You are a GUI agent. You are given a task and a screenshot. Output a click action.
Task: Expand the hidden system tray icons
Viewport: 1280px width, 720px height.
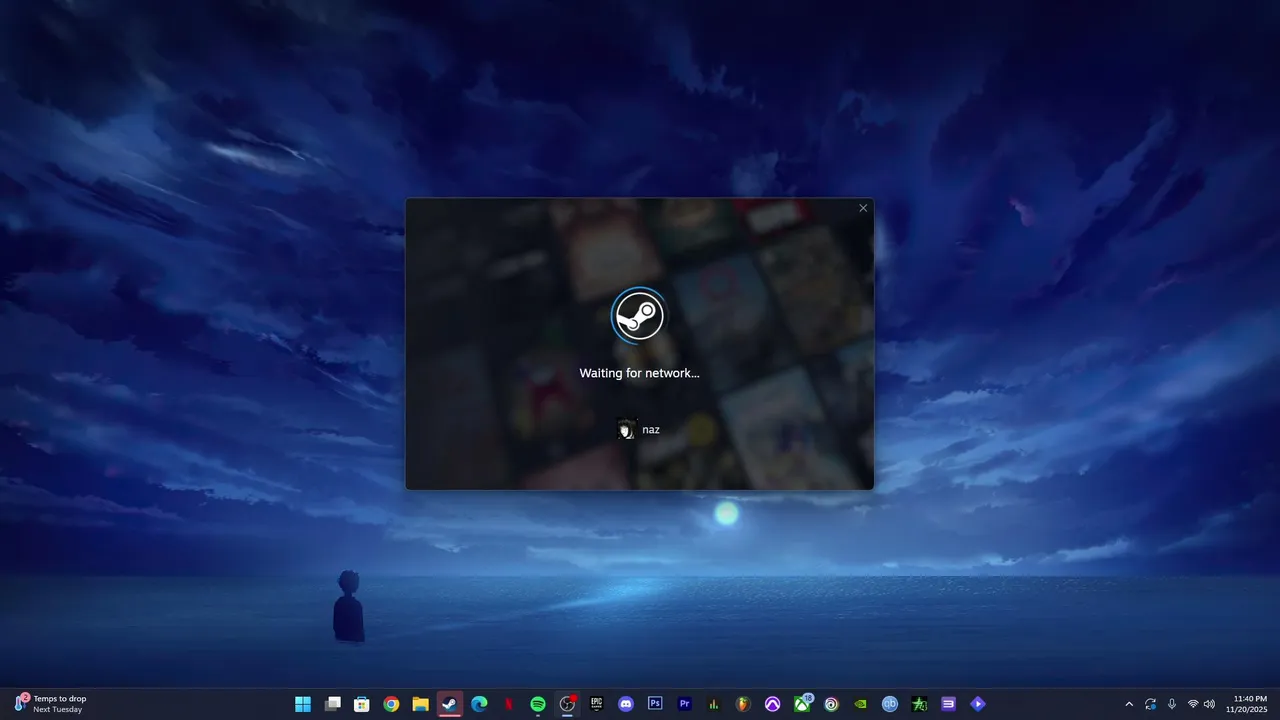point(1129,704)
